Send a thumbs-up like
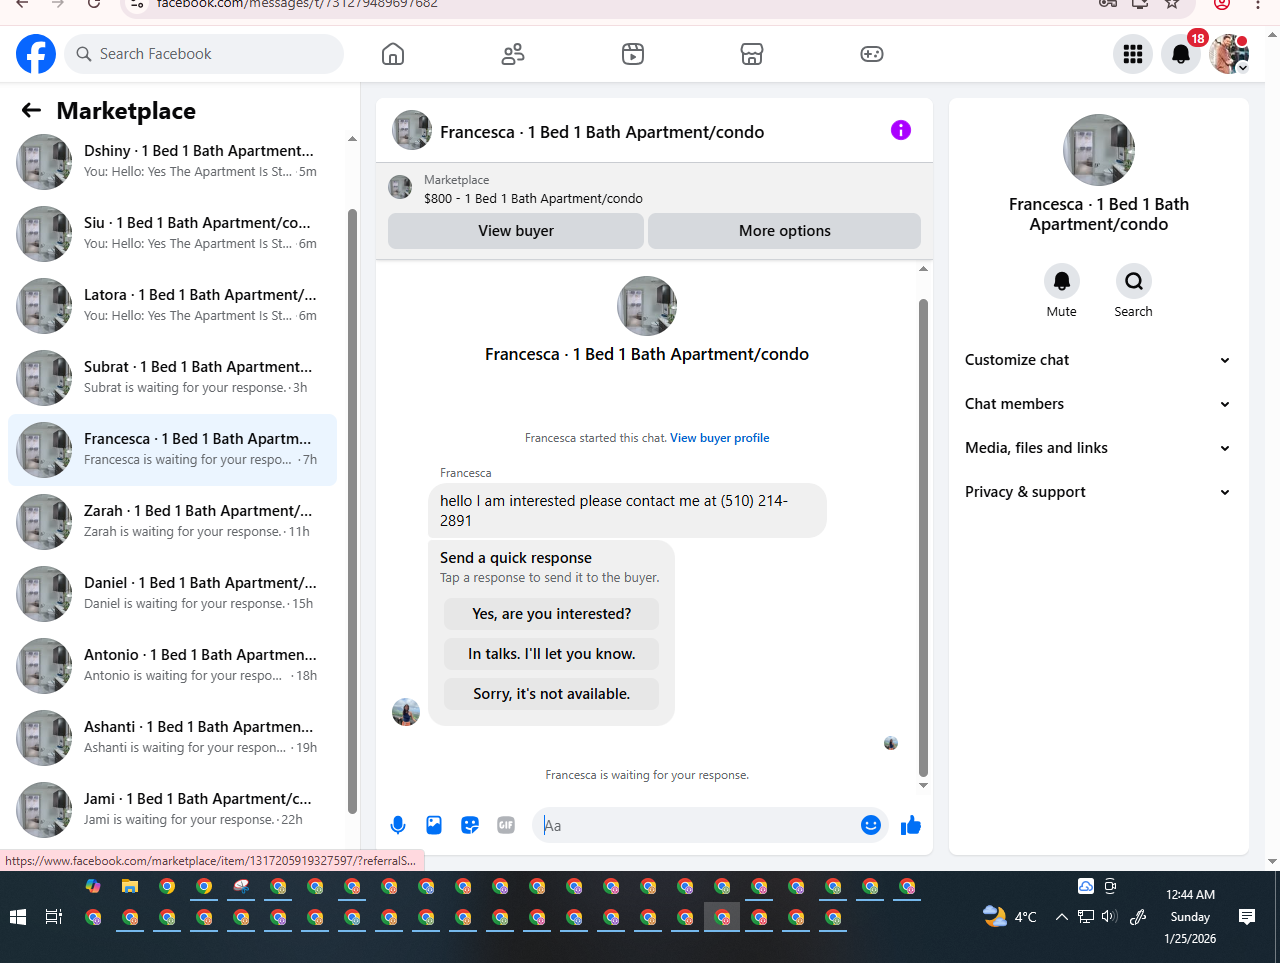 click(911, 825)
